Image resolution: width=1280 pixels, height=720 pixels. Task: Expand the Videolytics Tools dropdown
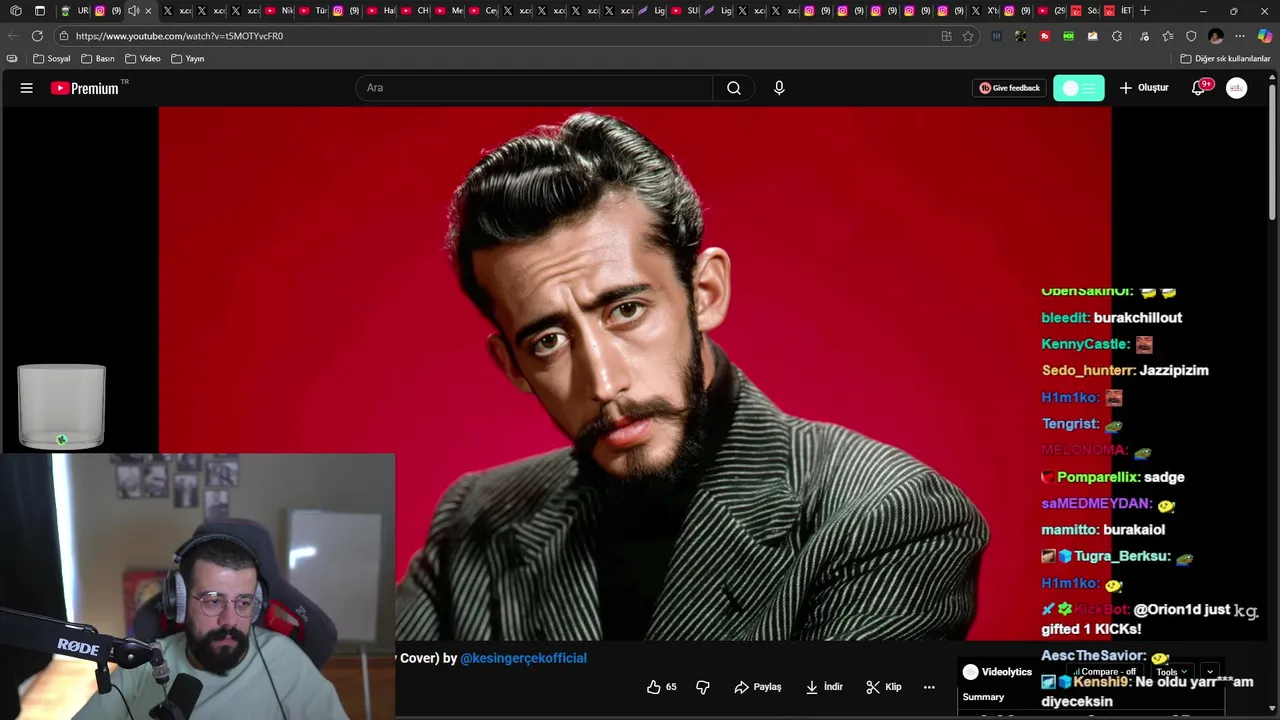[1172, 672]
